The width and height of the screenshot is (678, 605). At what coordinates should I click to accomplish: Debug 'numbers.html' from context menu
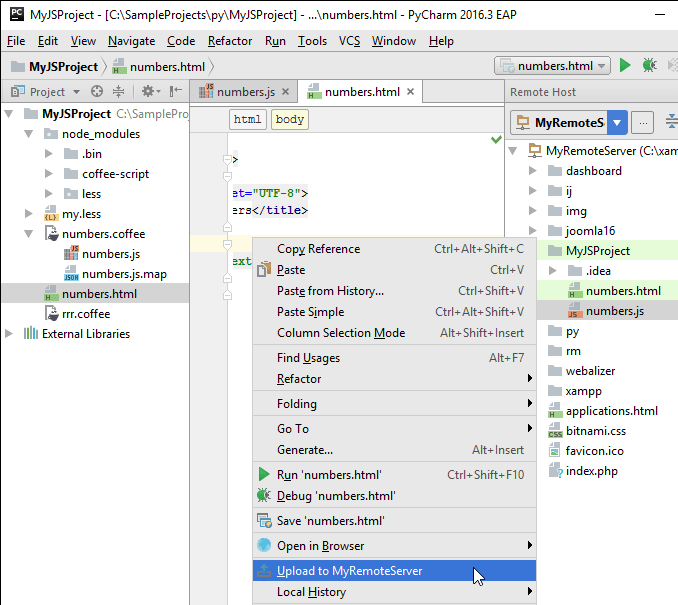coord(394,496)
